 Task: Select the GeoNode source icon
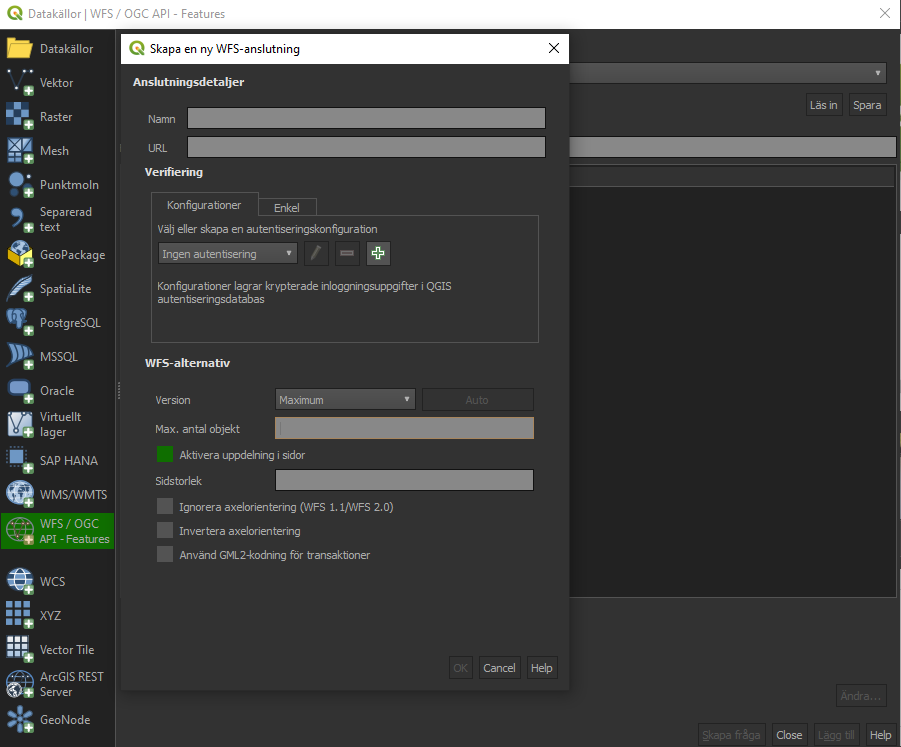click(20, 719)
